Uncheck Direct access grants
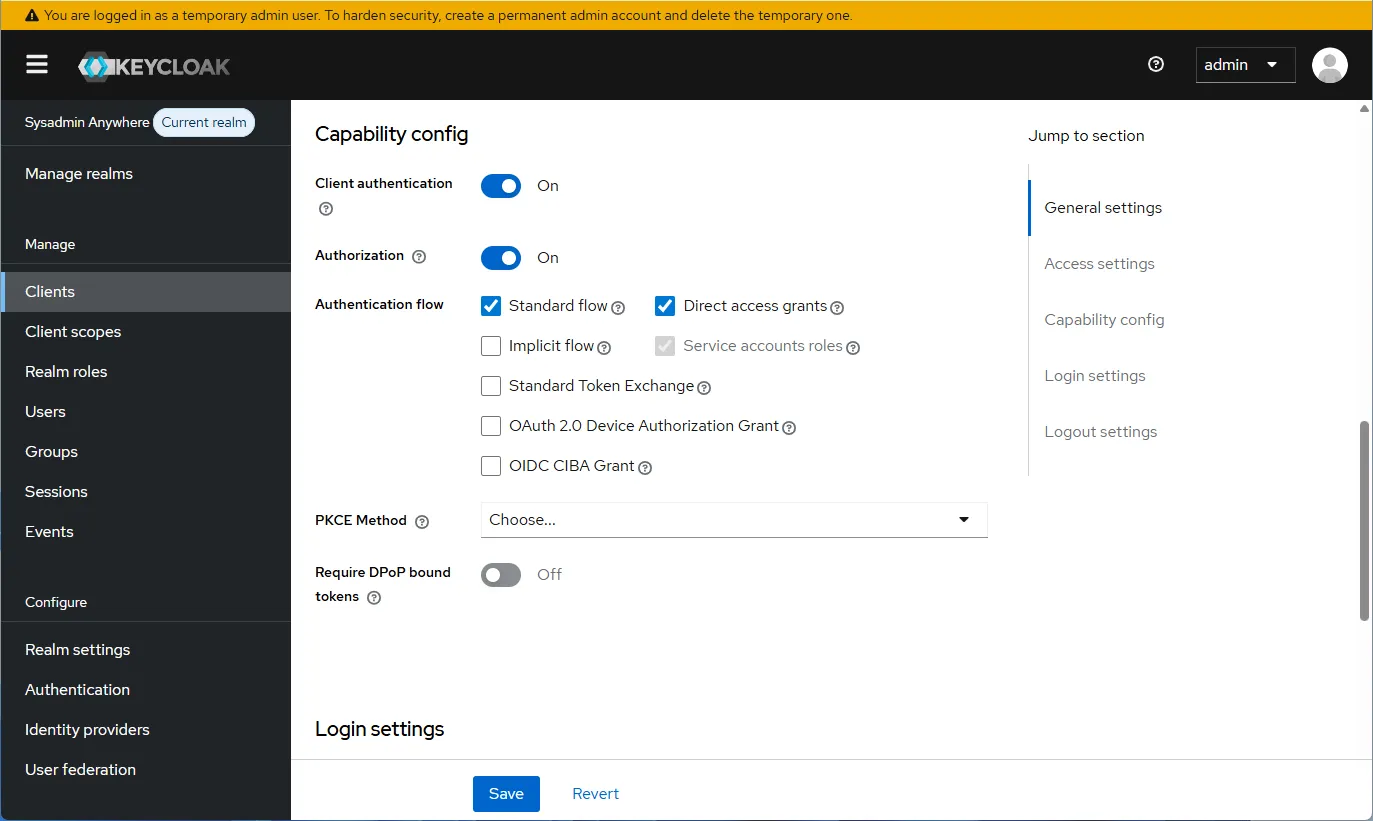 pyautogui.click(x=665, y=306)
